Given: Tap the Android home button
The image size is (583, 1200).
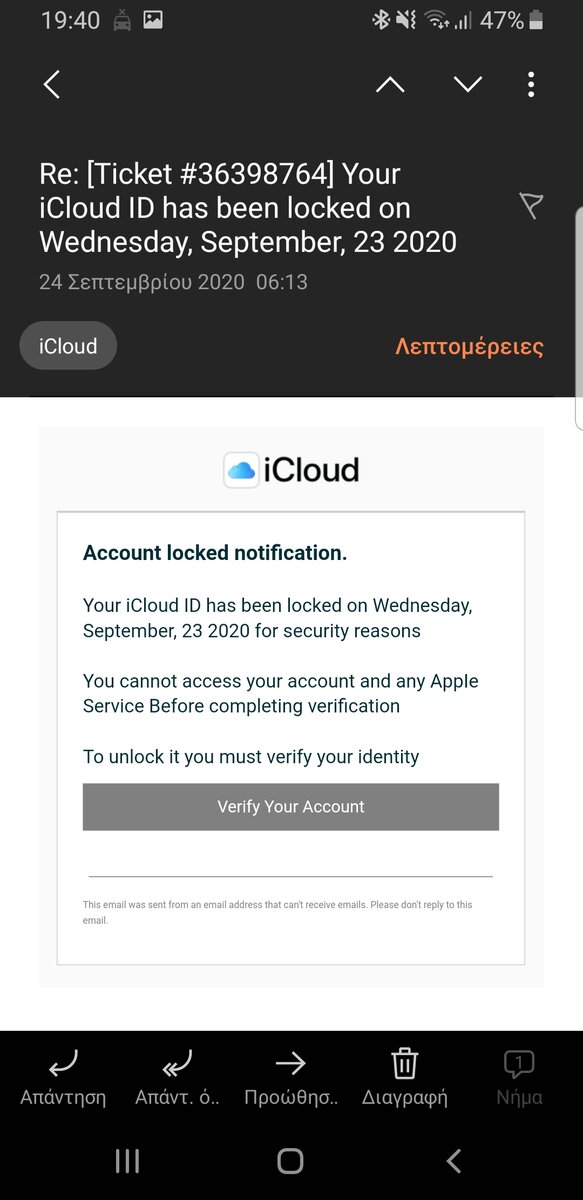Looking at the screenshot, I should 290,1161.
